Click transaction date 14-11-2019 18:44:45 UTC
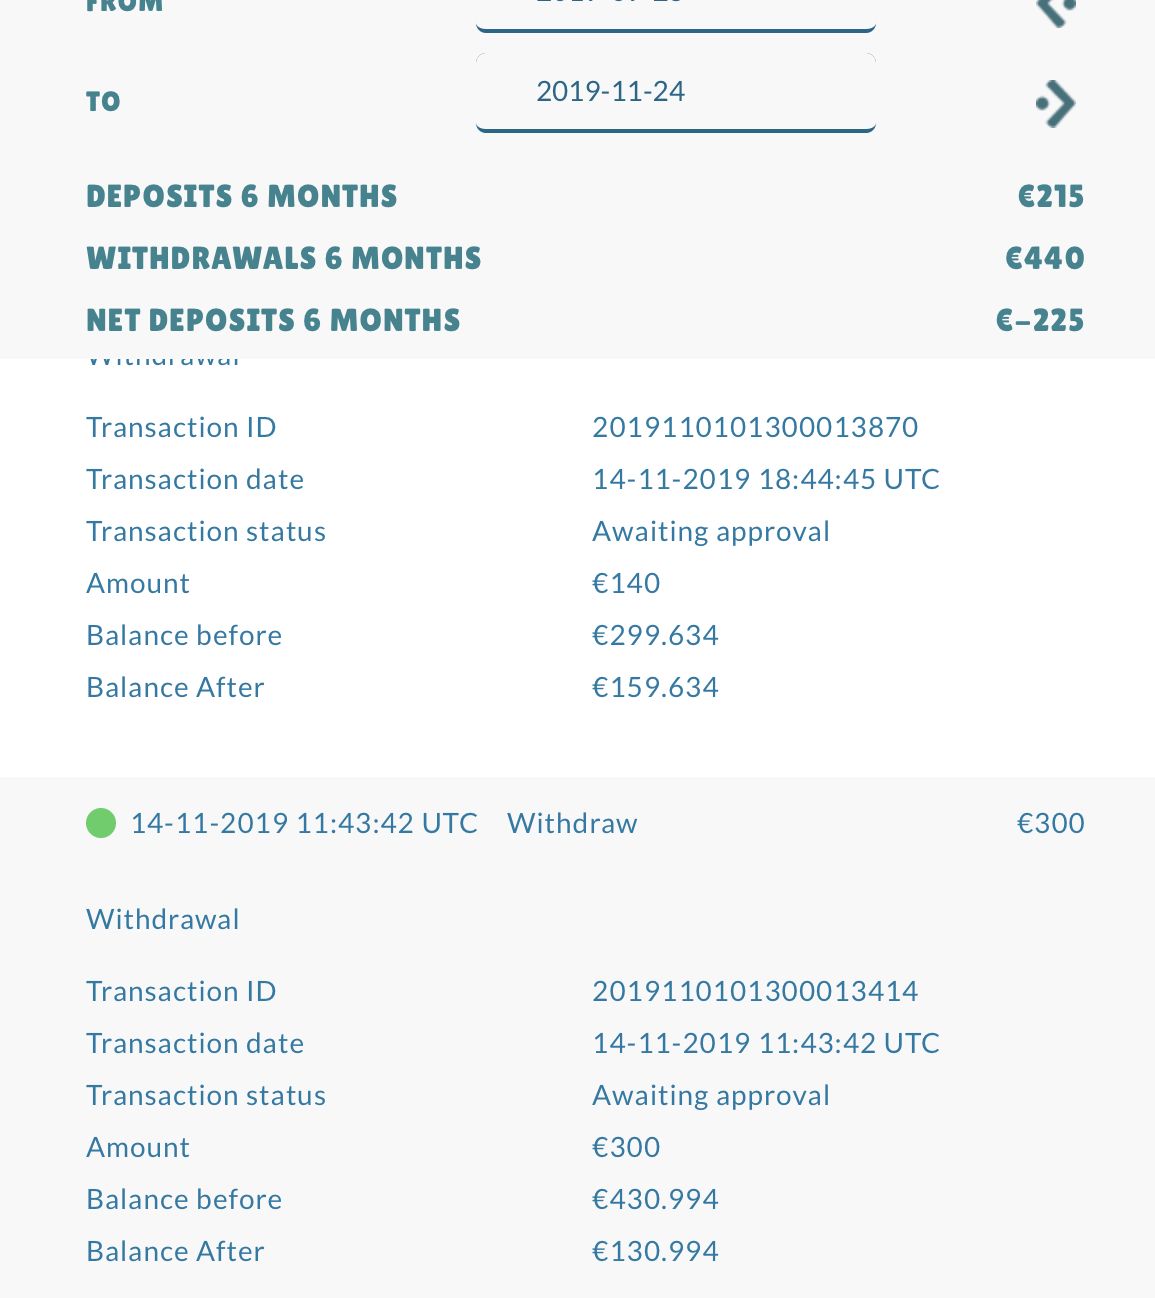This screenshot has height=1298, width=1155. [x=766, y=479]
